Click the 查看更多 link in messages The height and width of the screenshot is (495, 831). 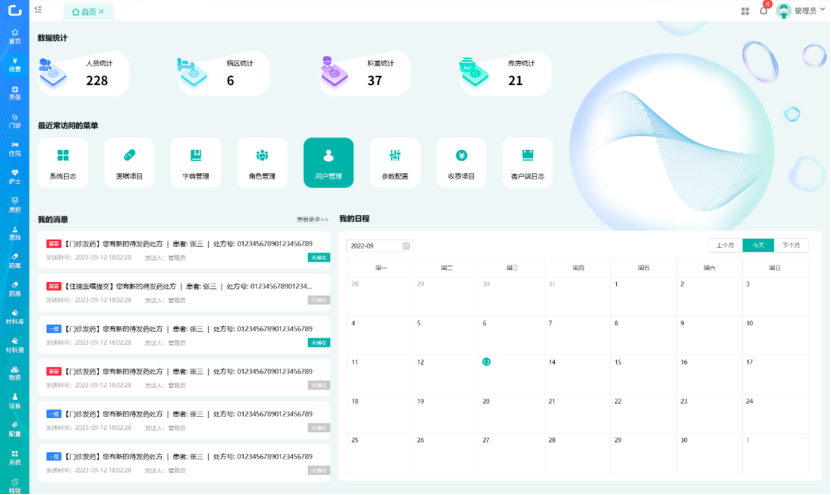click(312, 219)
